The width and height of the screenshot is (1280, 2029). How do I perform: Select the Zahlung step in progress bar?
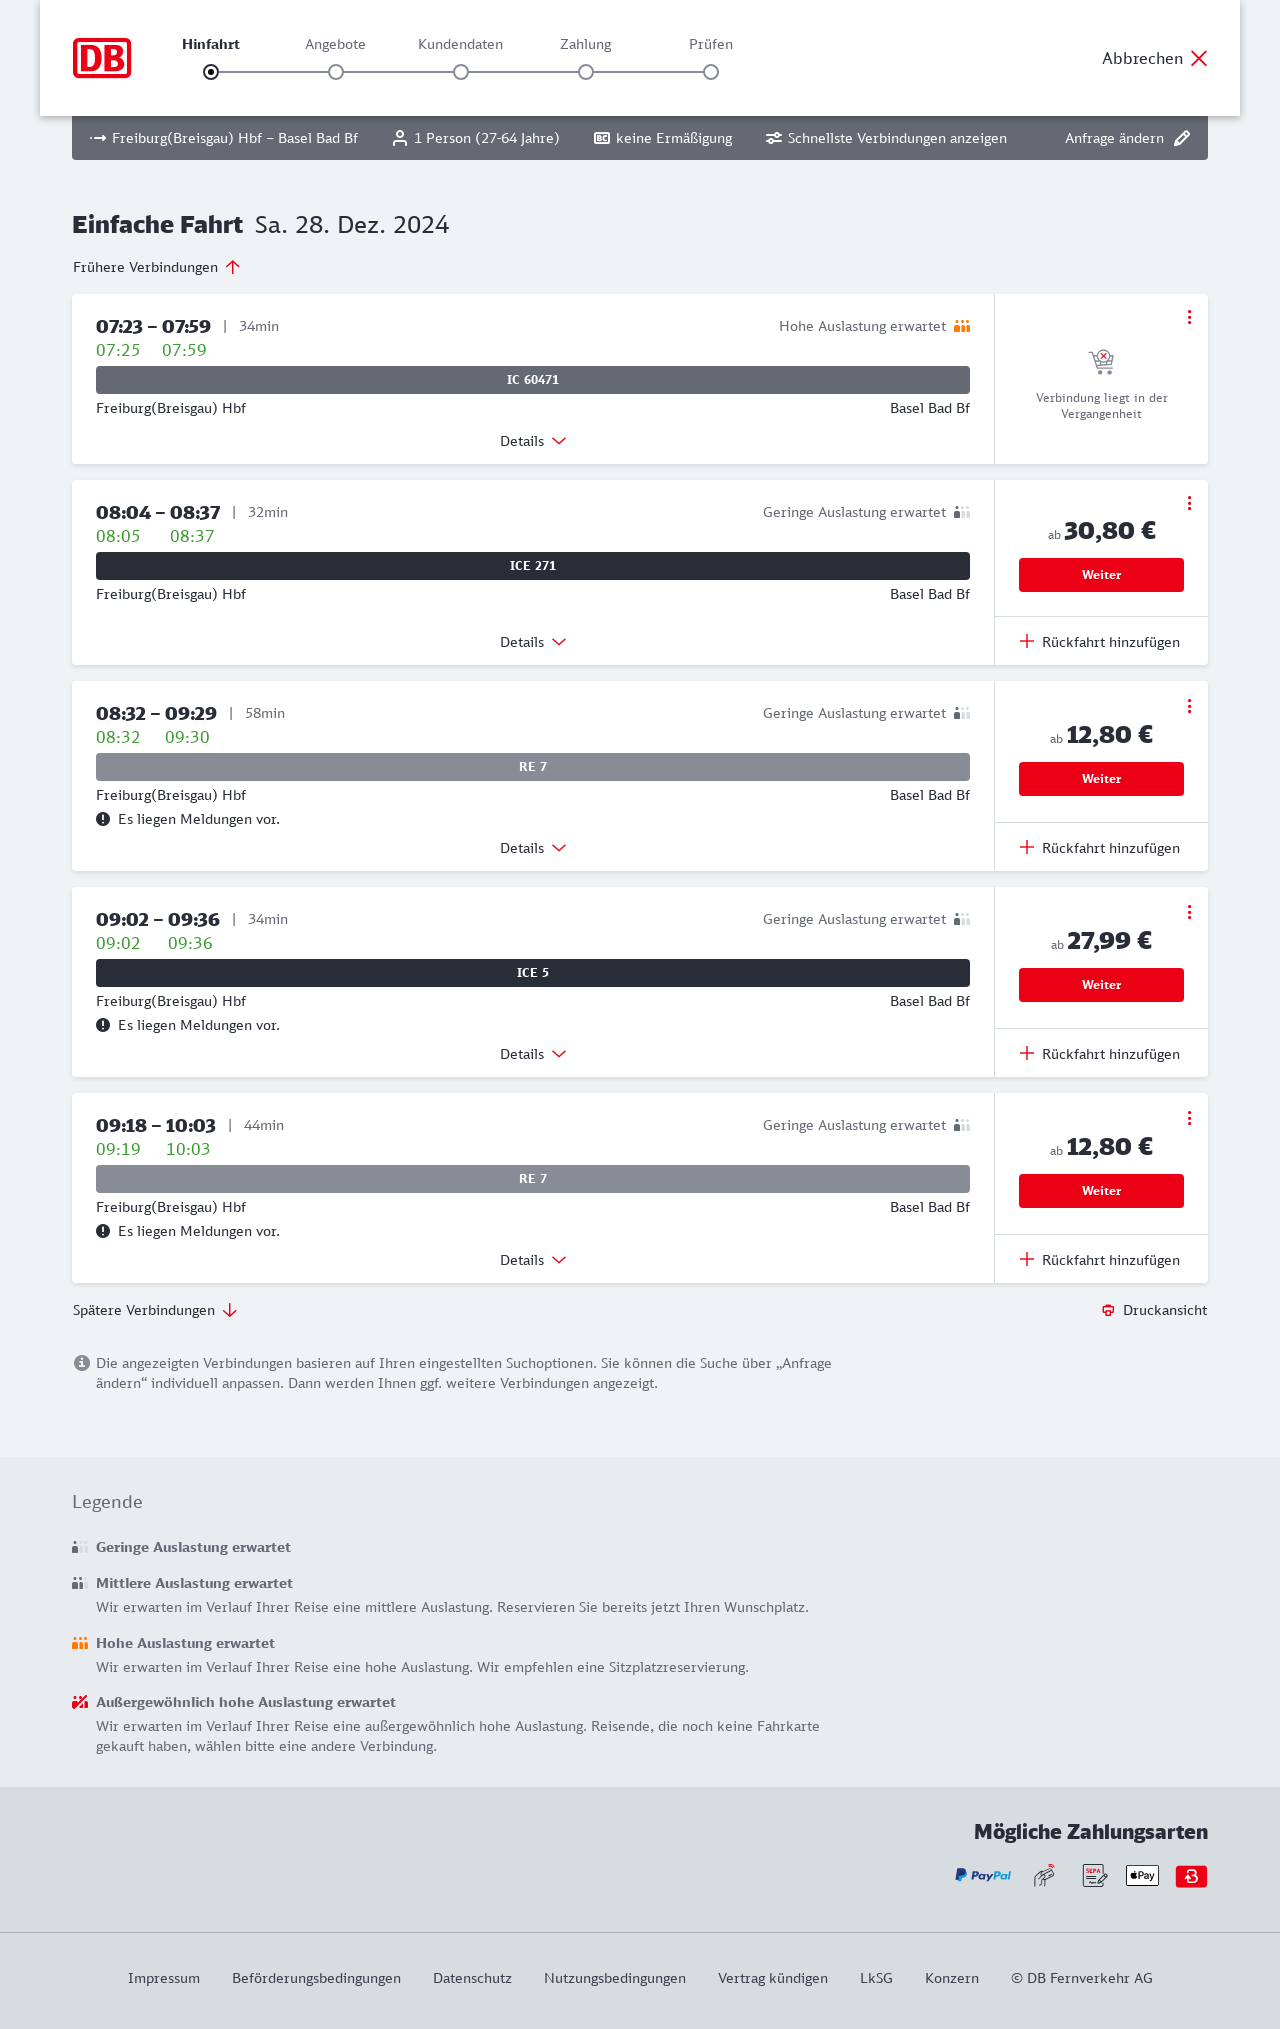(x=586, y=71)
